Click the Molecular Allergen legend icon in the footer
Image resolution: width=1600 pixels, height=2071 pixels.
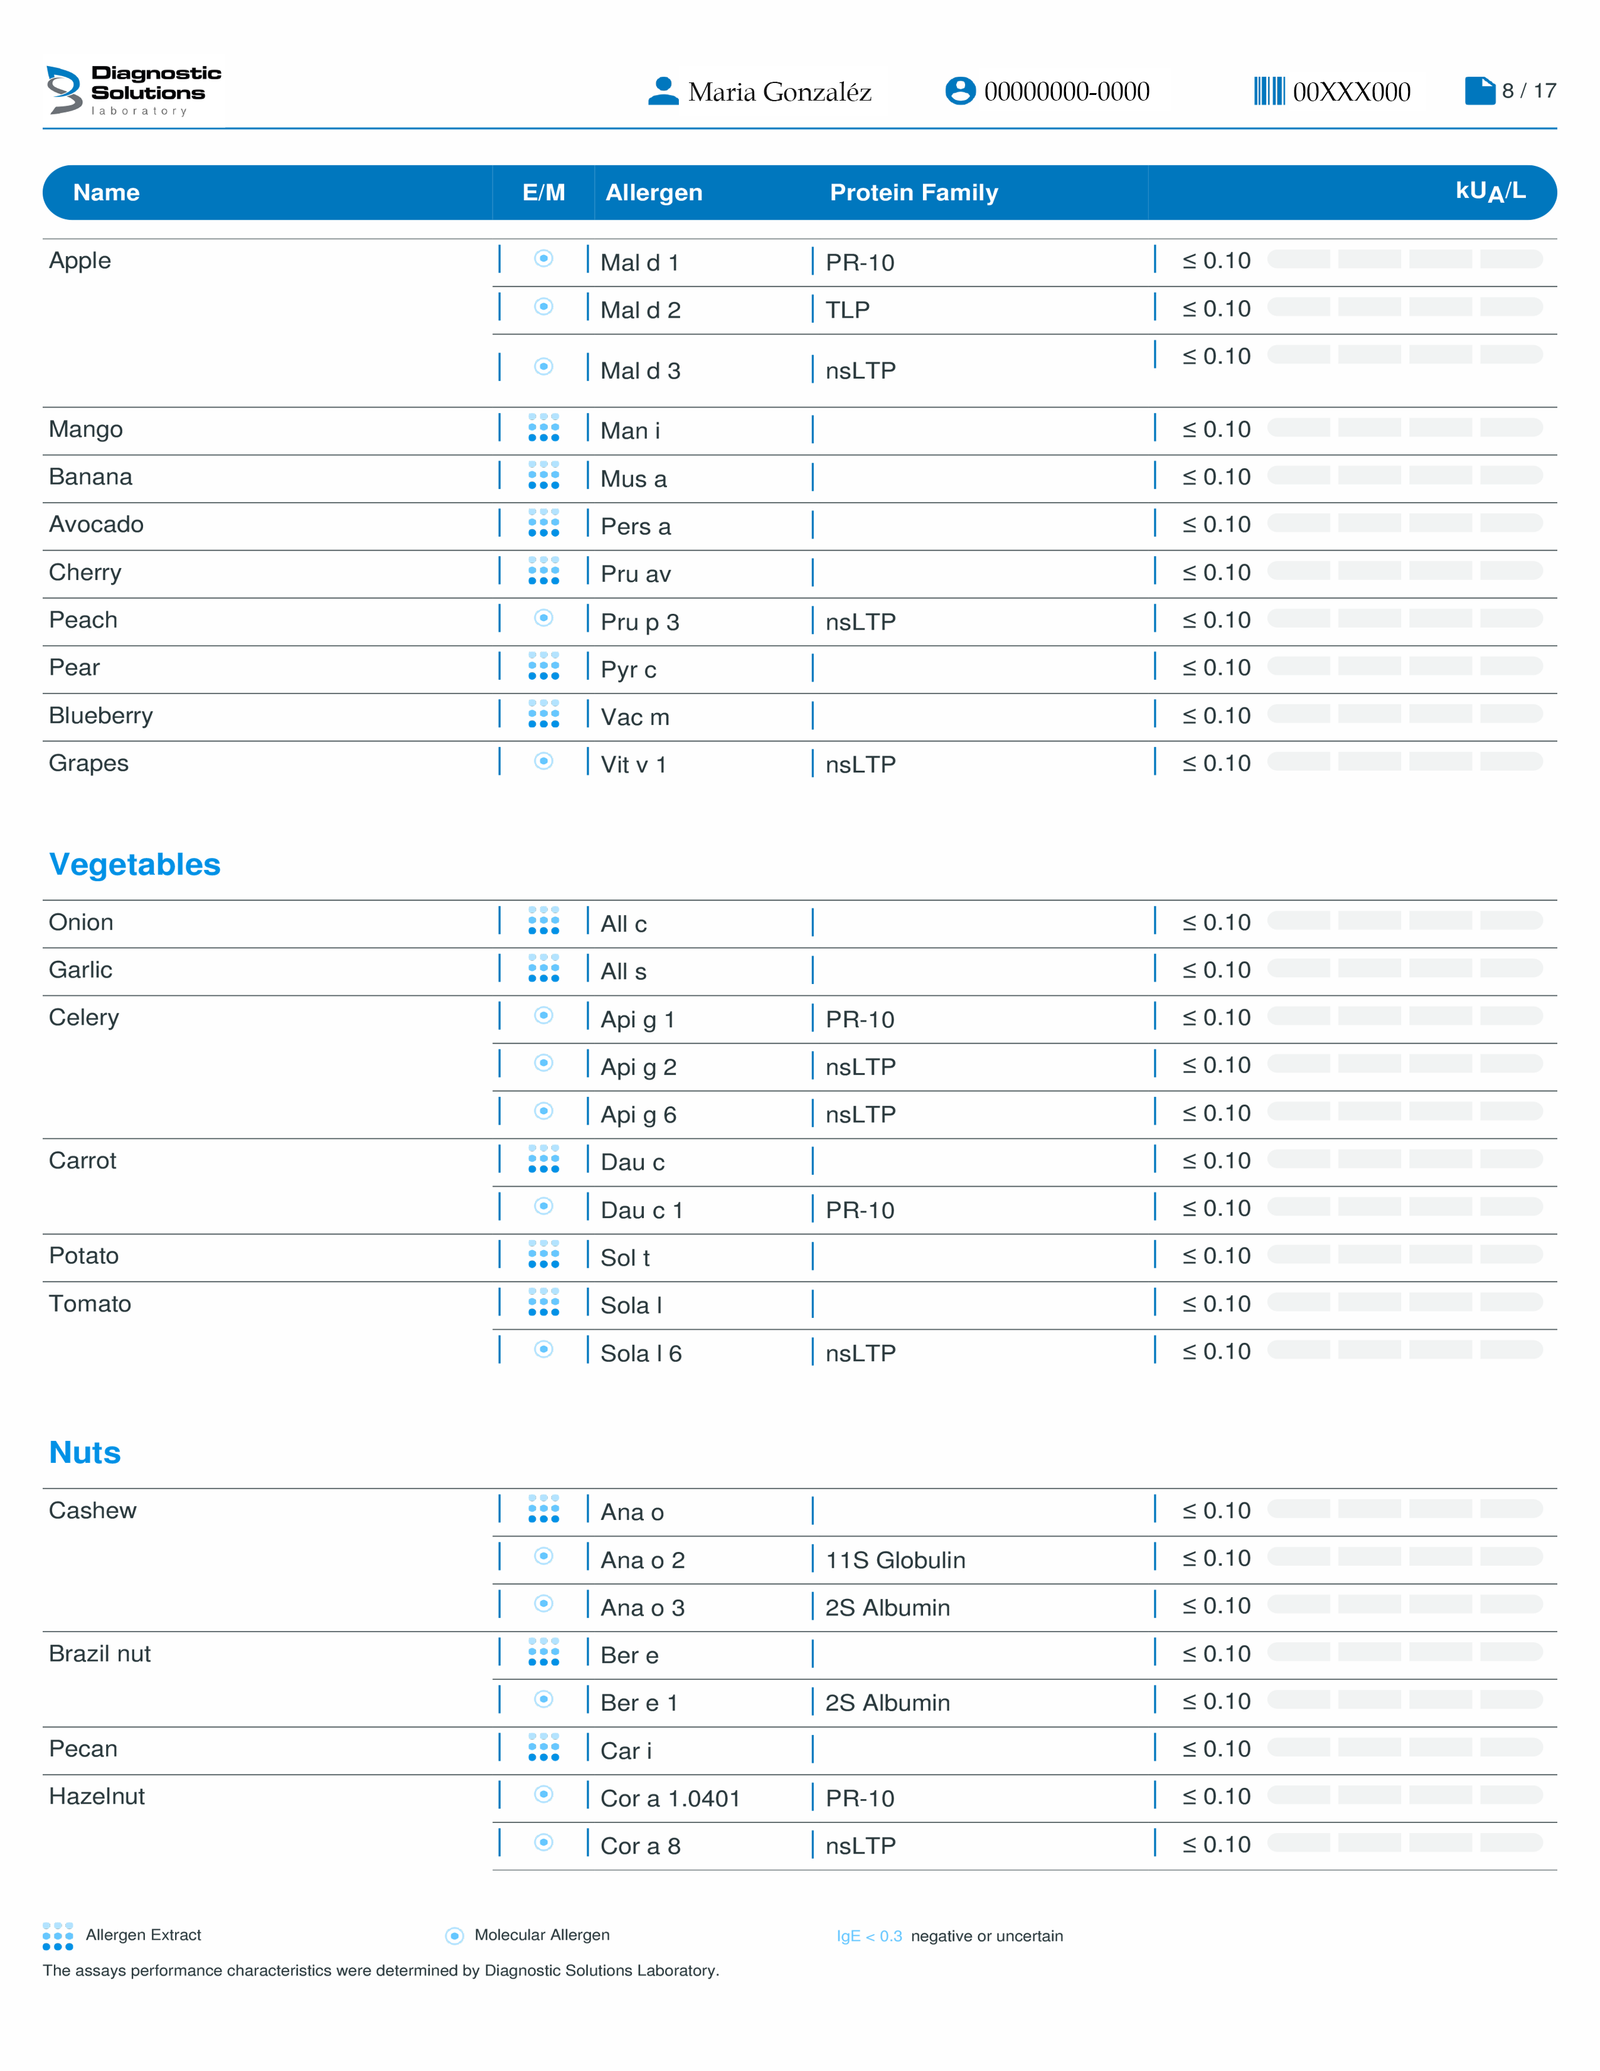pyautogui.click(x=454, y=1936)
